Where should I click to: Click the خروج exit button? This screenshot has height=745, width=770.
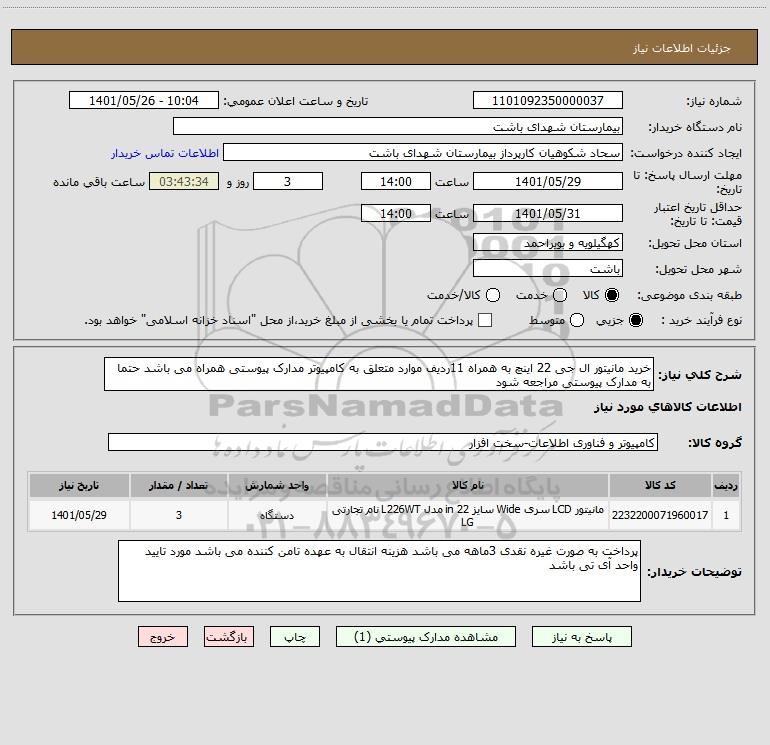click(x=163, y=636)
